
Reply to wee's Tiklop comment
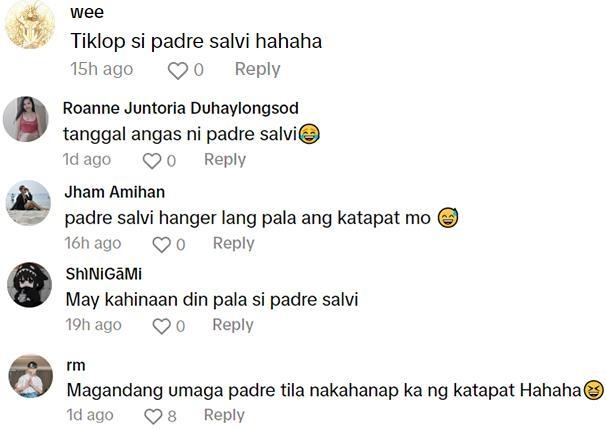(257, 70)
